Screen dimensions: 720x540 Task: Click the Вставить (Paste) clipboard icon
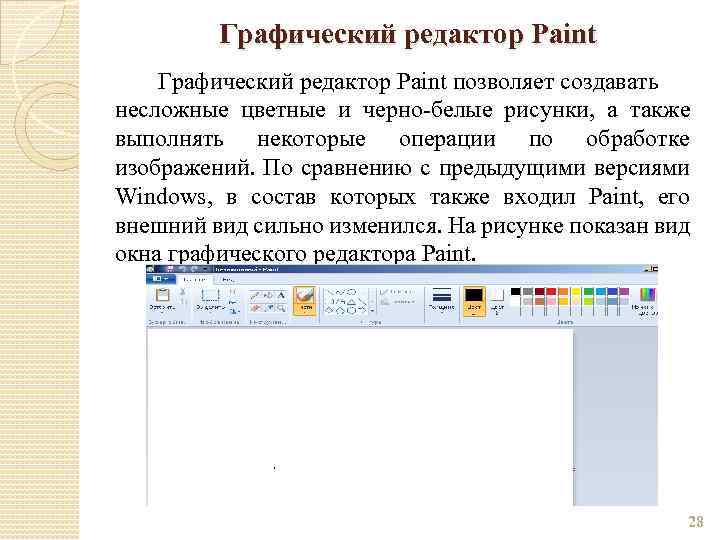pos(163,294)
